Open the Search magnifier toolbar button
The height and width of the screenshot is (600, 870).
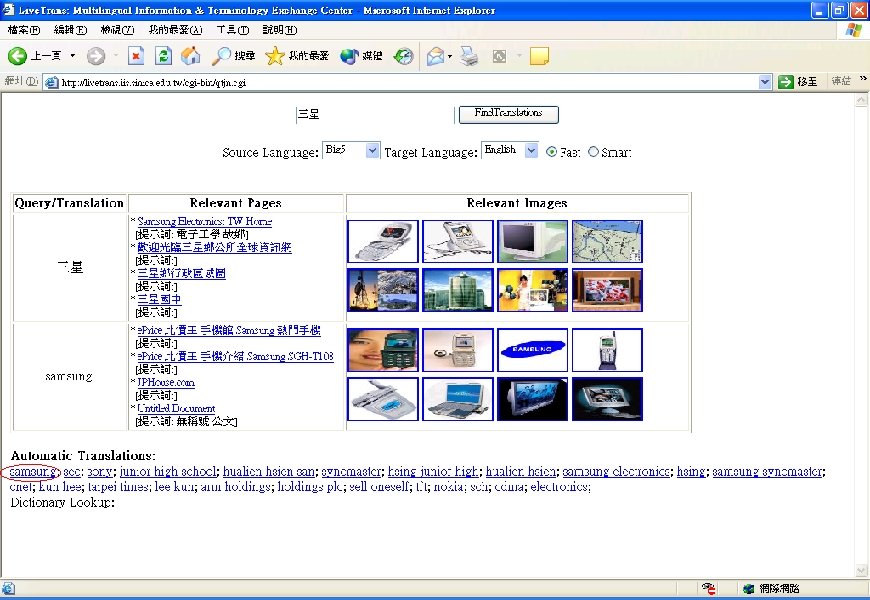click(x=234, y=56)
